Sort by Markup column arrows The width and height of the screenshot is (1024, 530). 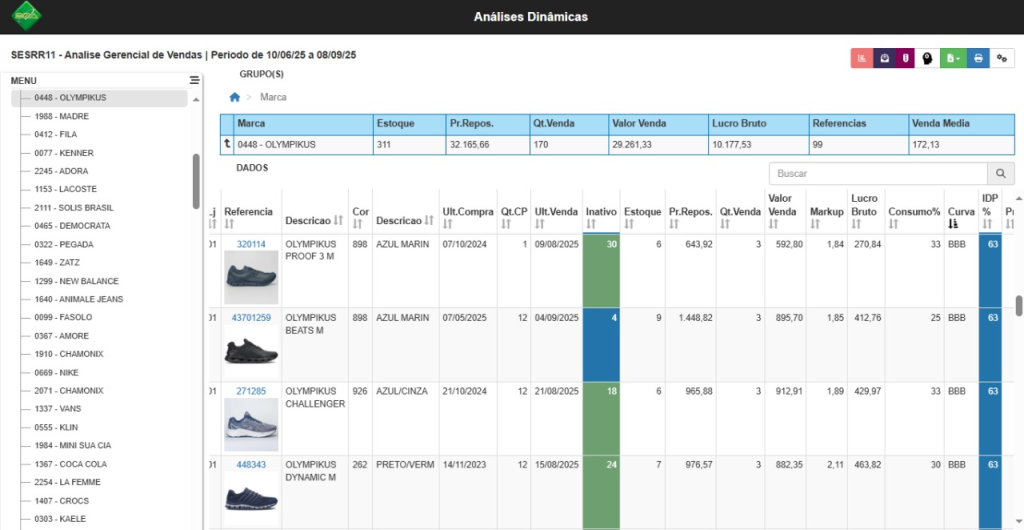(x=815, y=225)
